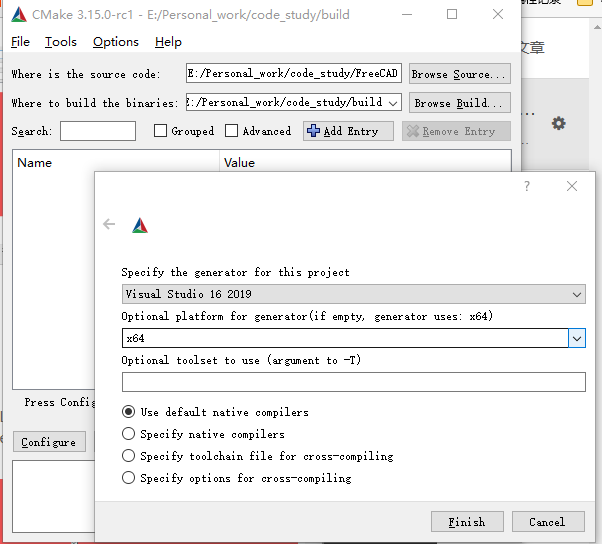Viewport: 602px width, 544px height.
Task: Click the CMake triangle logo in the dialog
Action: tap(140, 225)
